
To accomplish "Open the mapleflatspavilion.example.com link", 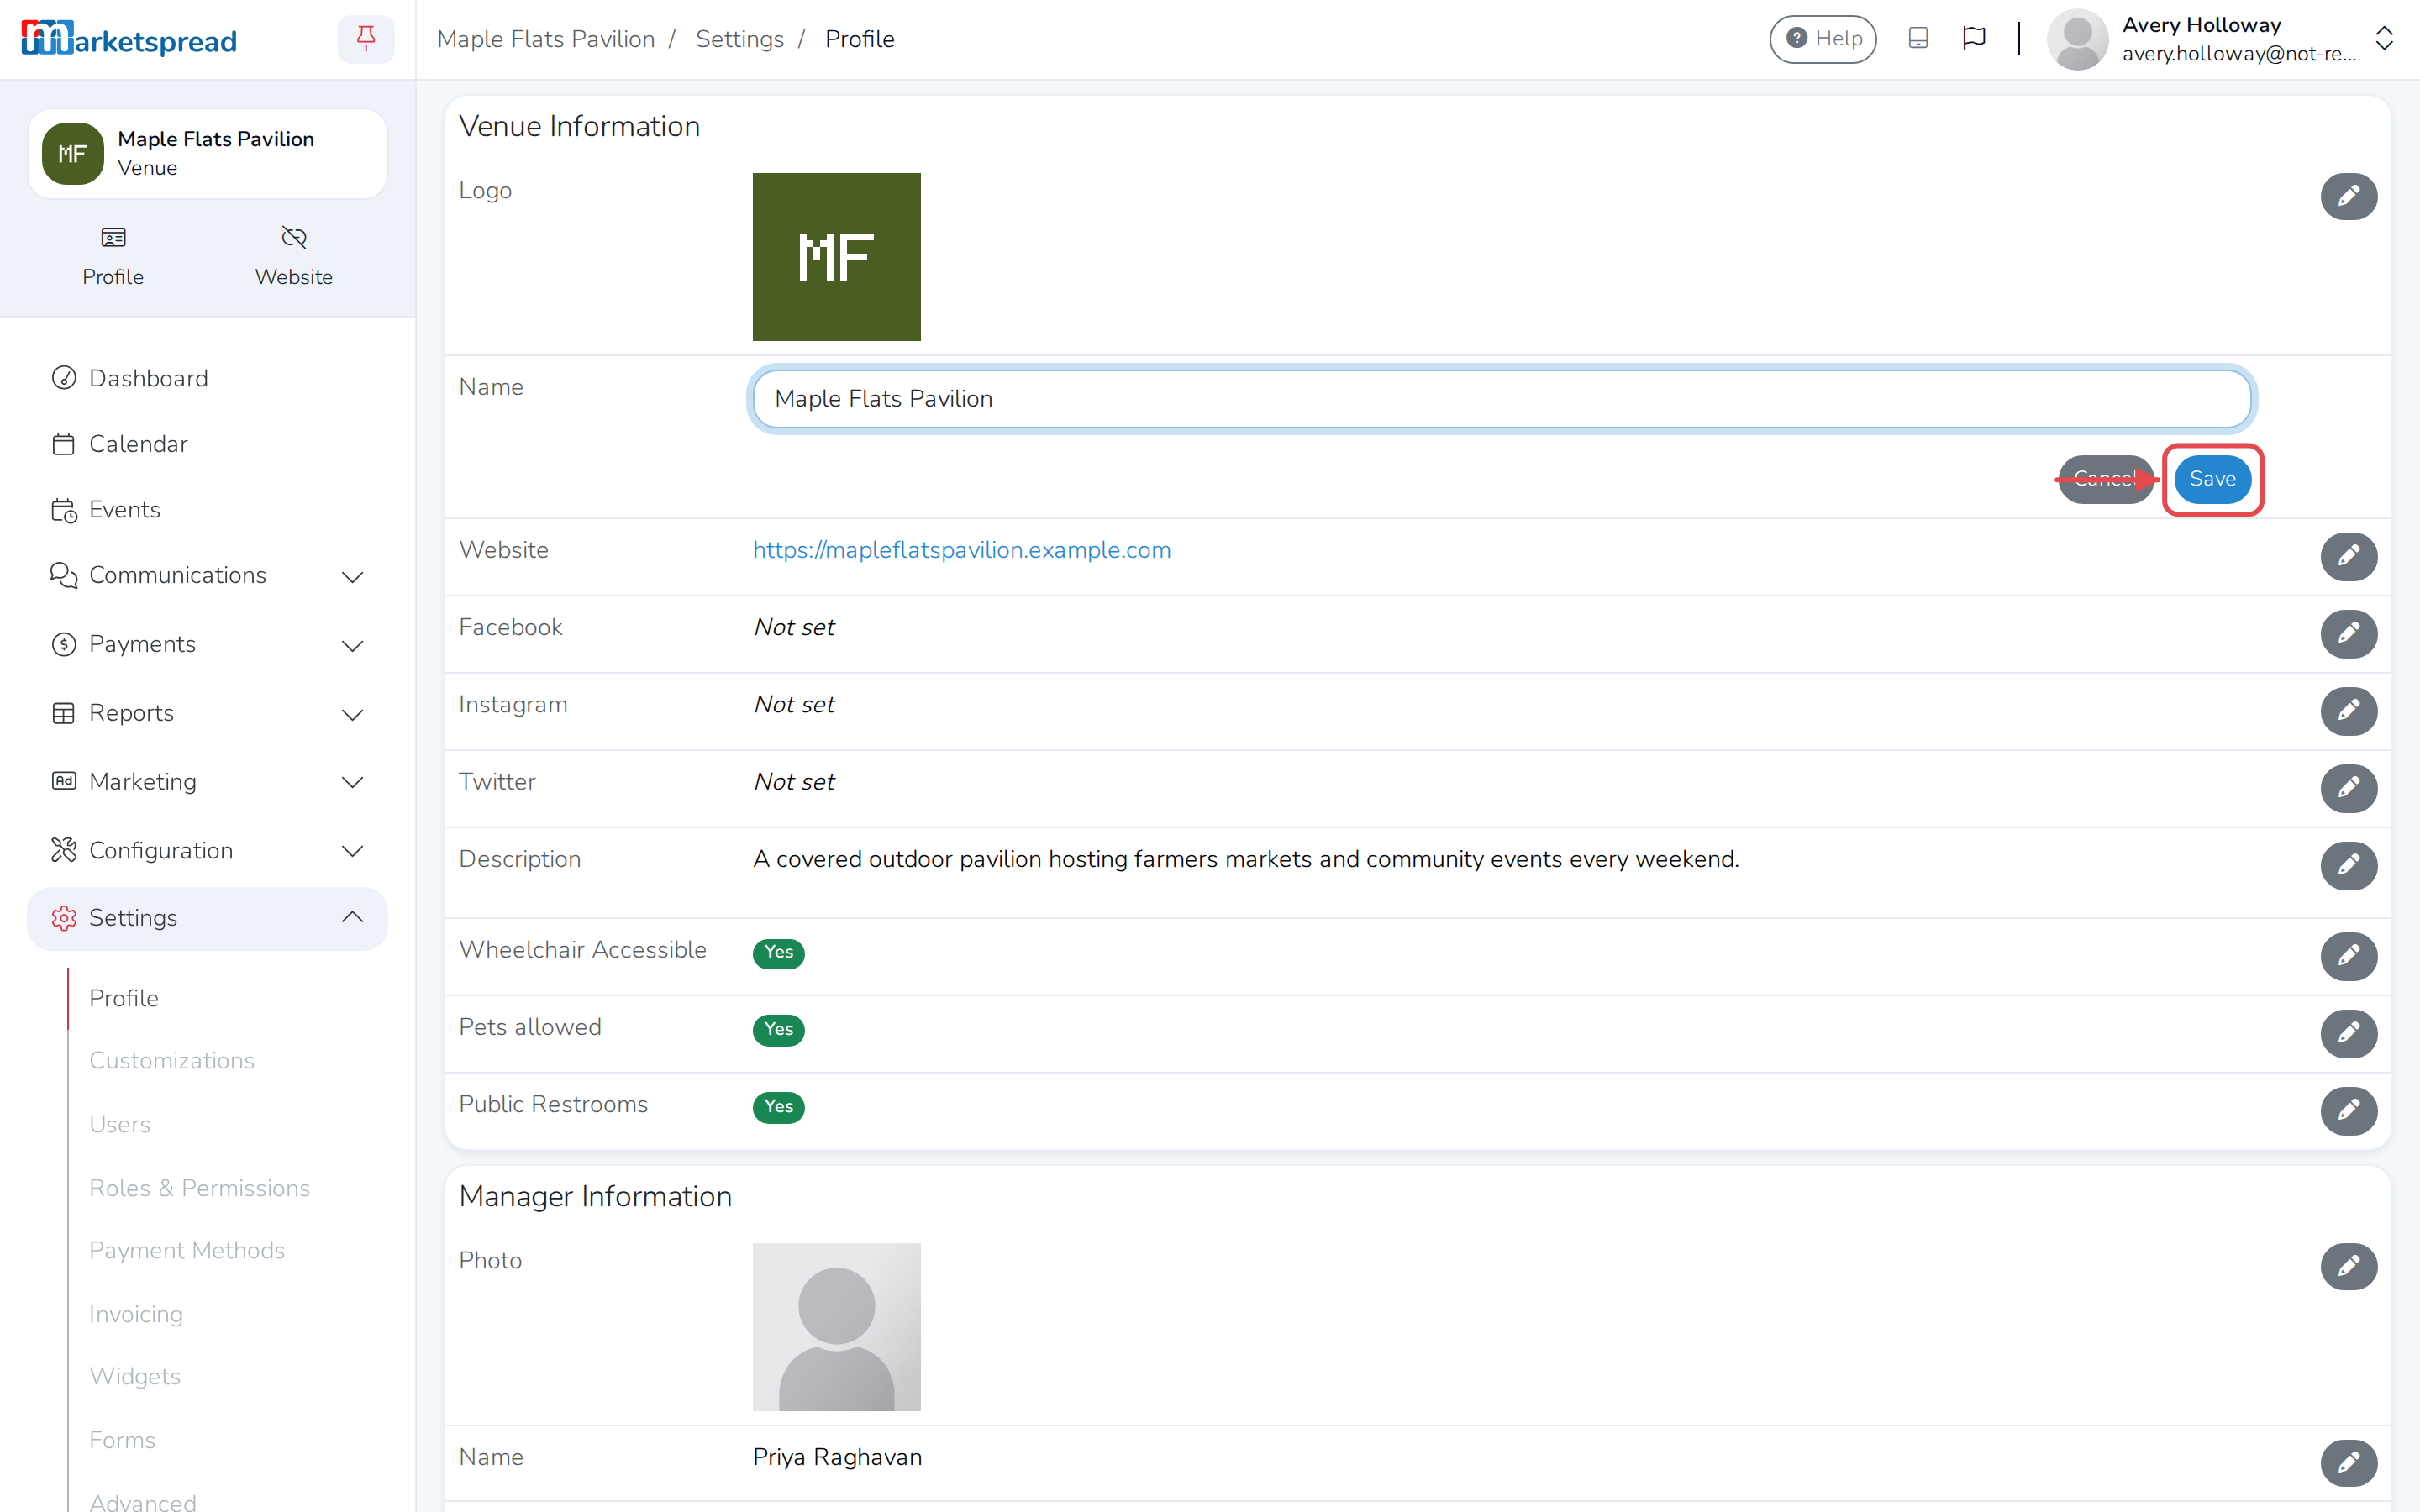I will (961, 550).
